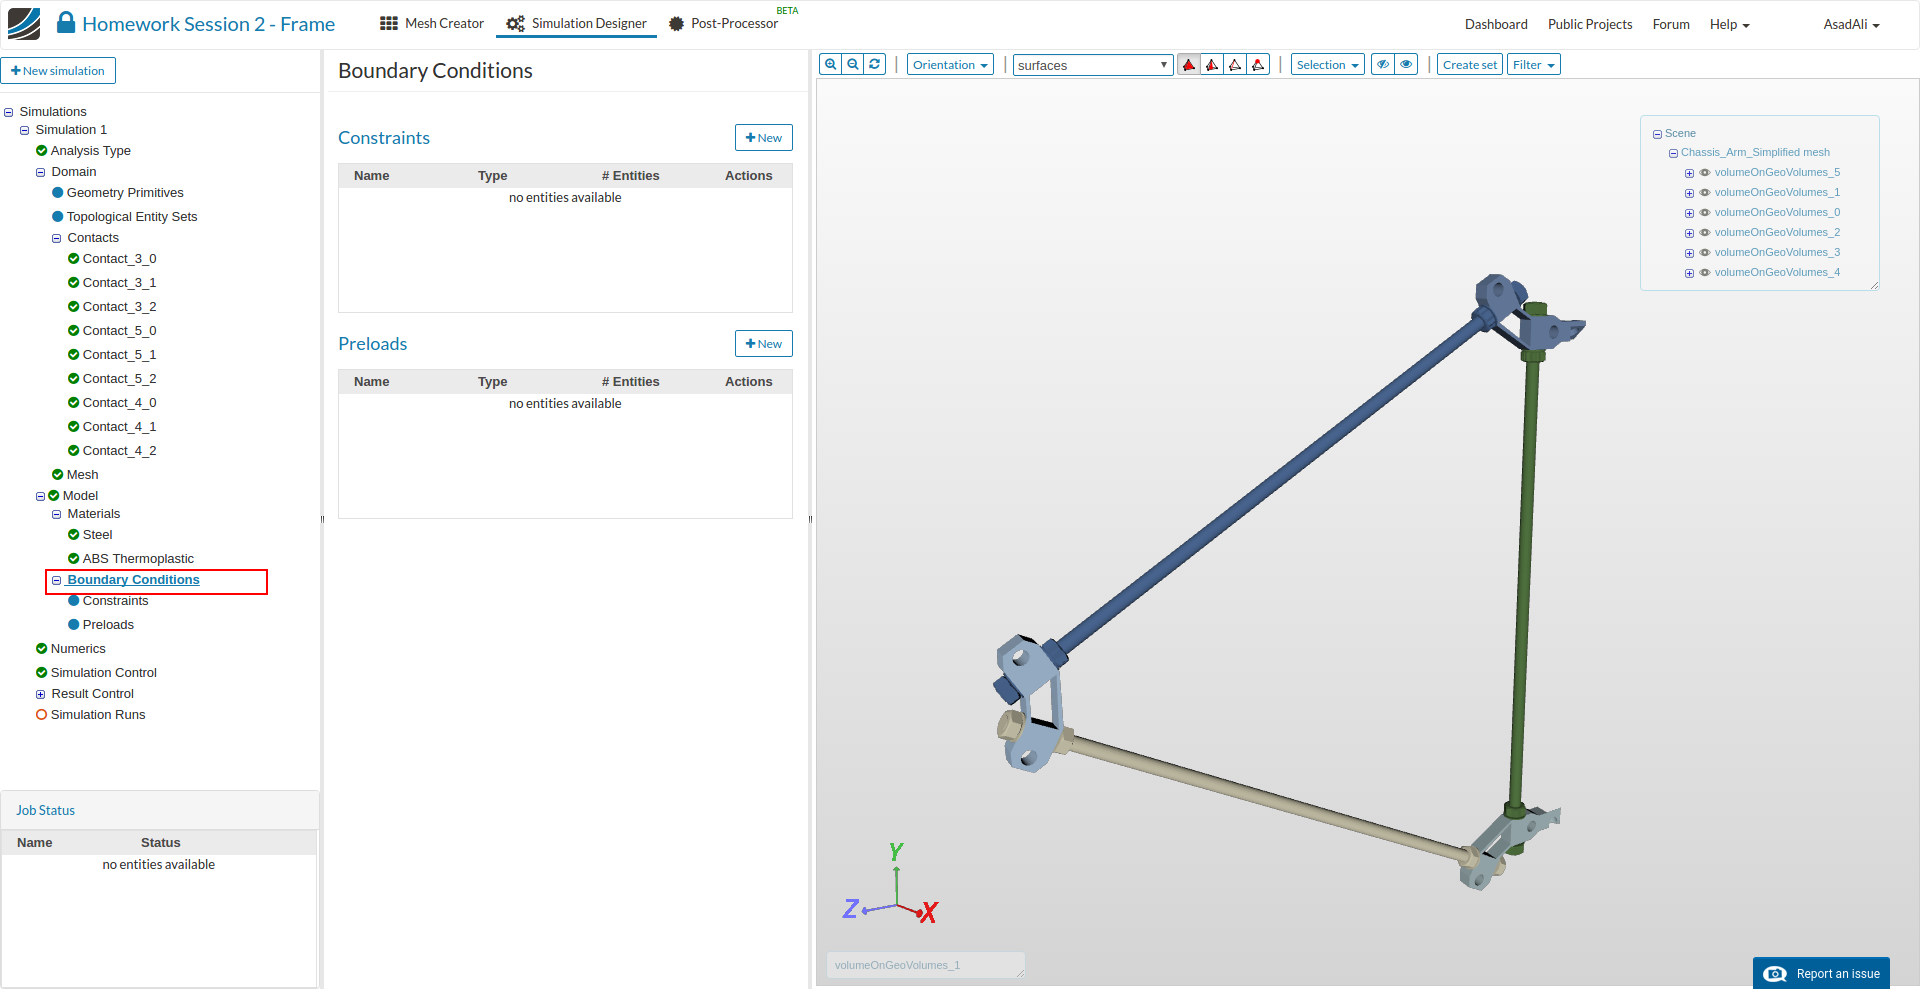This screenshot has width=1920, height=989.
Task: Open the AsadAli user menu
Action: (x=1851, y=24)
